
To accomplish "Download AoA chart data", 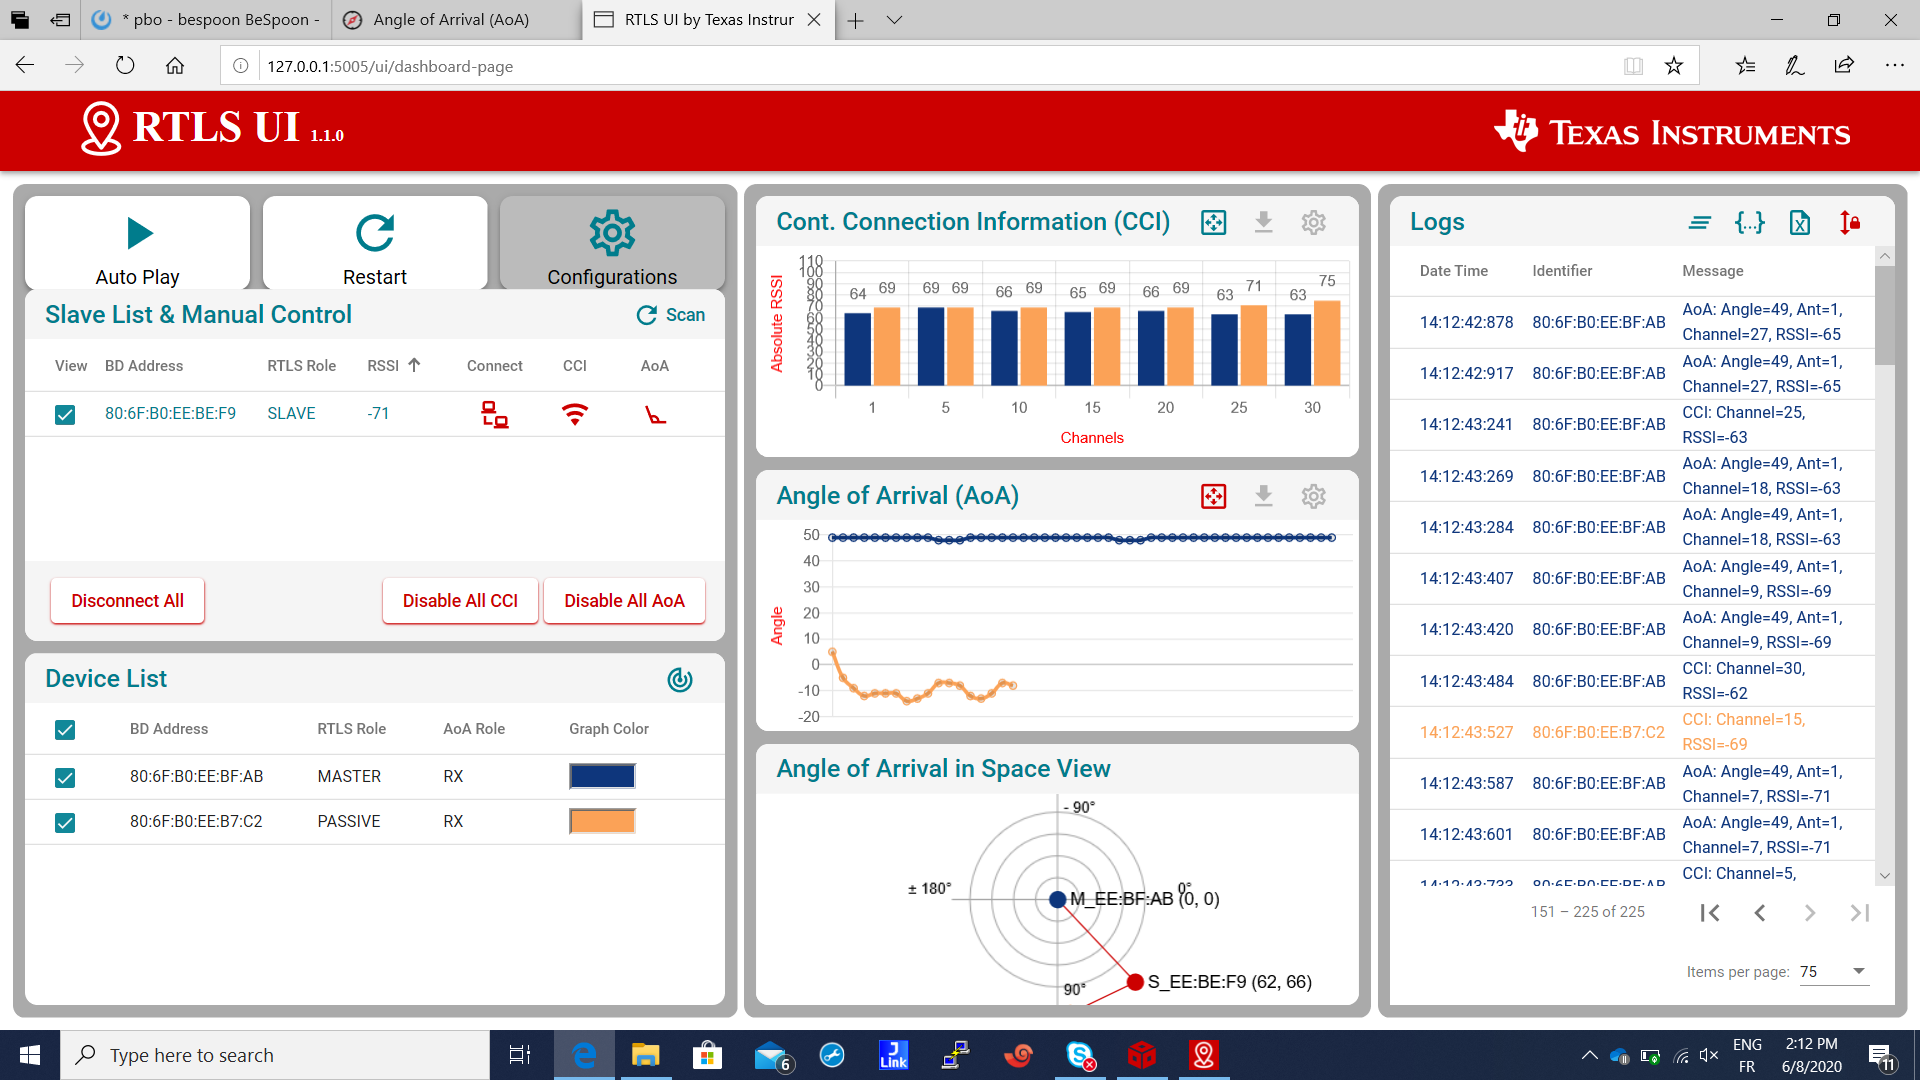I will [1263, 496].
